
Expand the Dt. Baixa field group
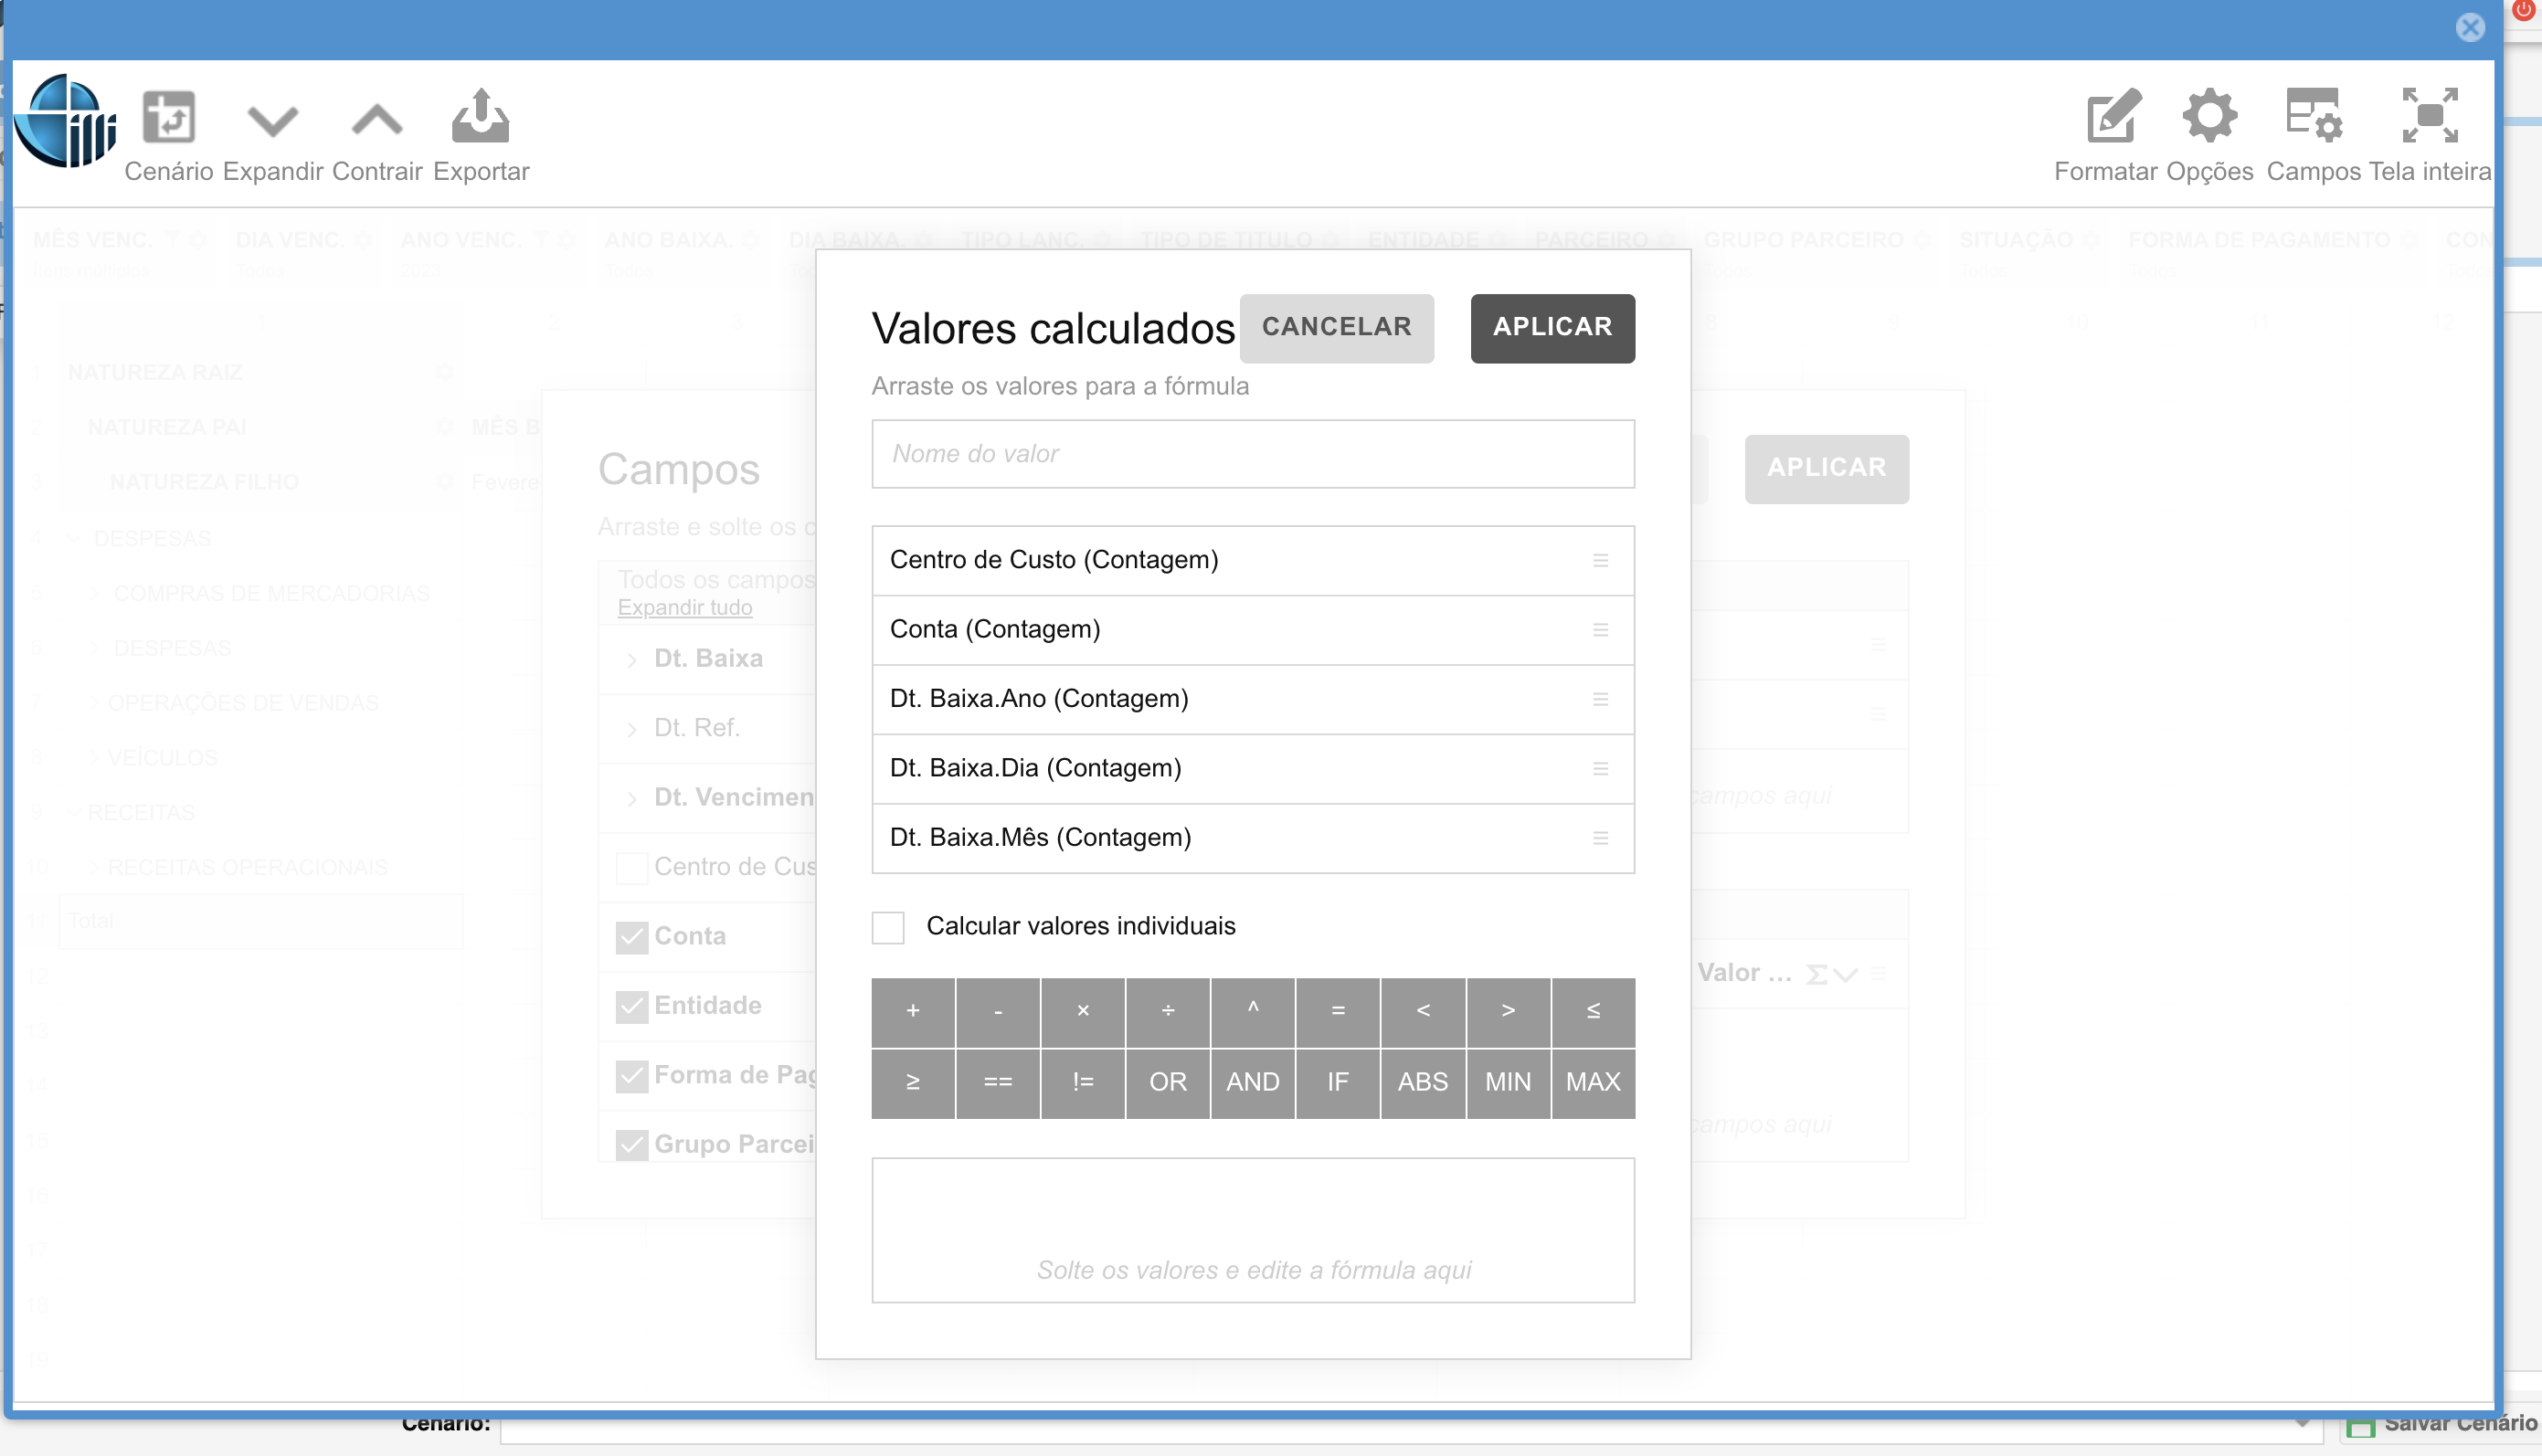pyautogui.click(x=632, y=660)
